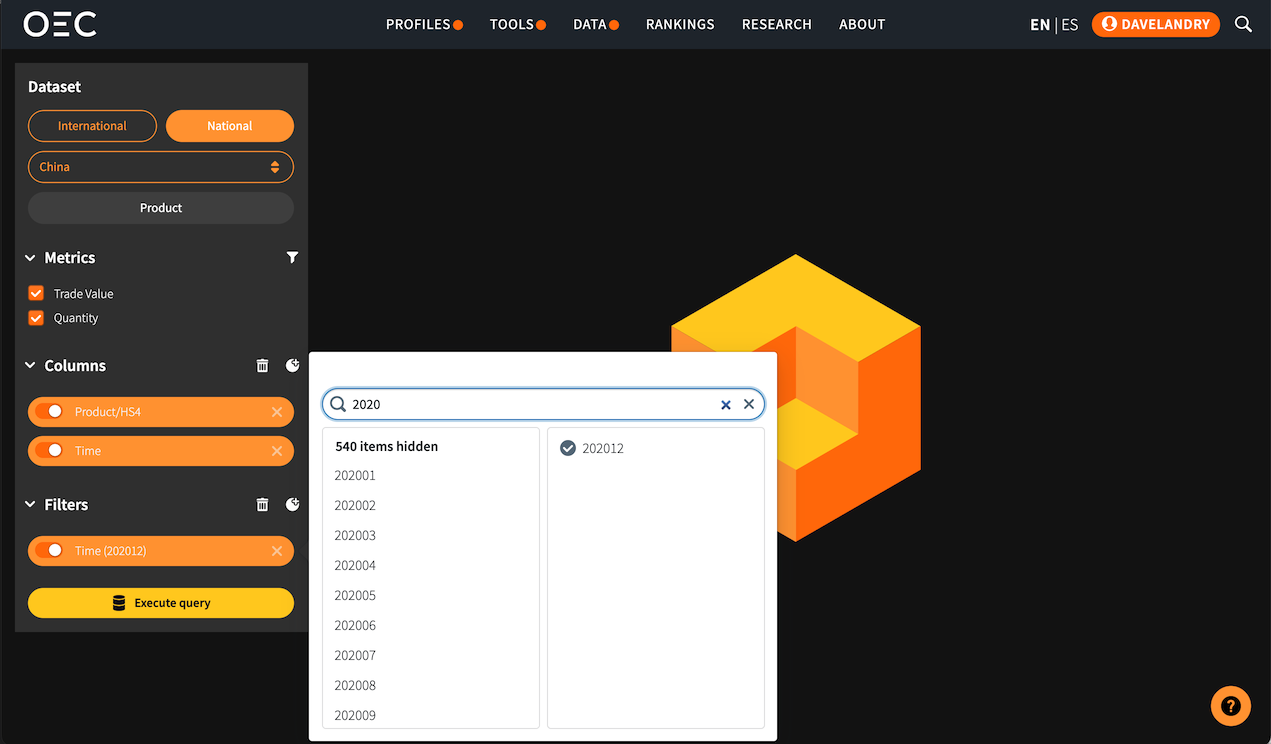Open the PROFILES menu

424,24
